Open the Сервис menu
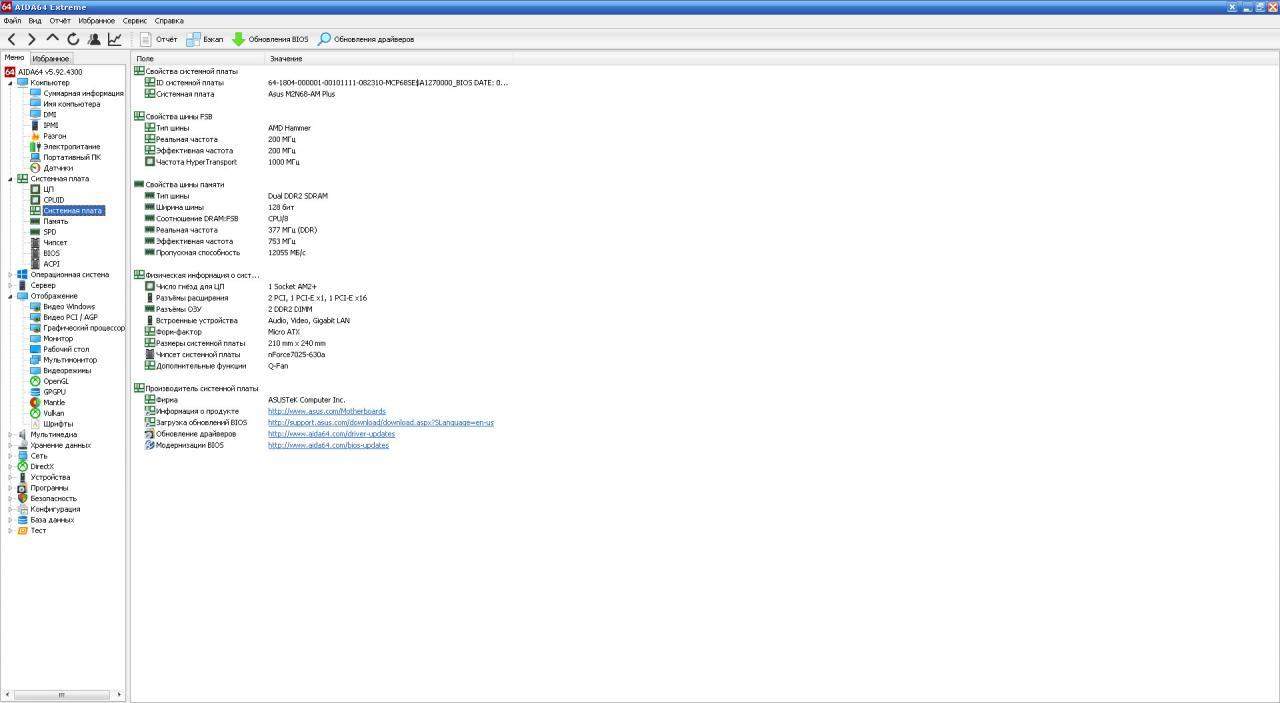 coord(135,20)
